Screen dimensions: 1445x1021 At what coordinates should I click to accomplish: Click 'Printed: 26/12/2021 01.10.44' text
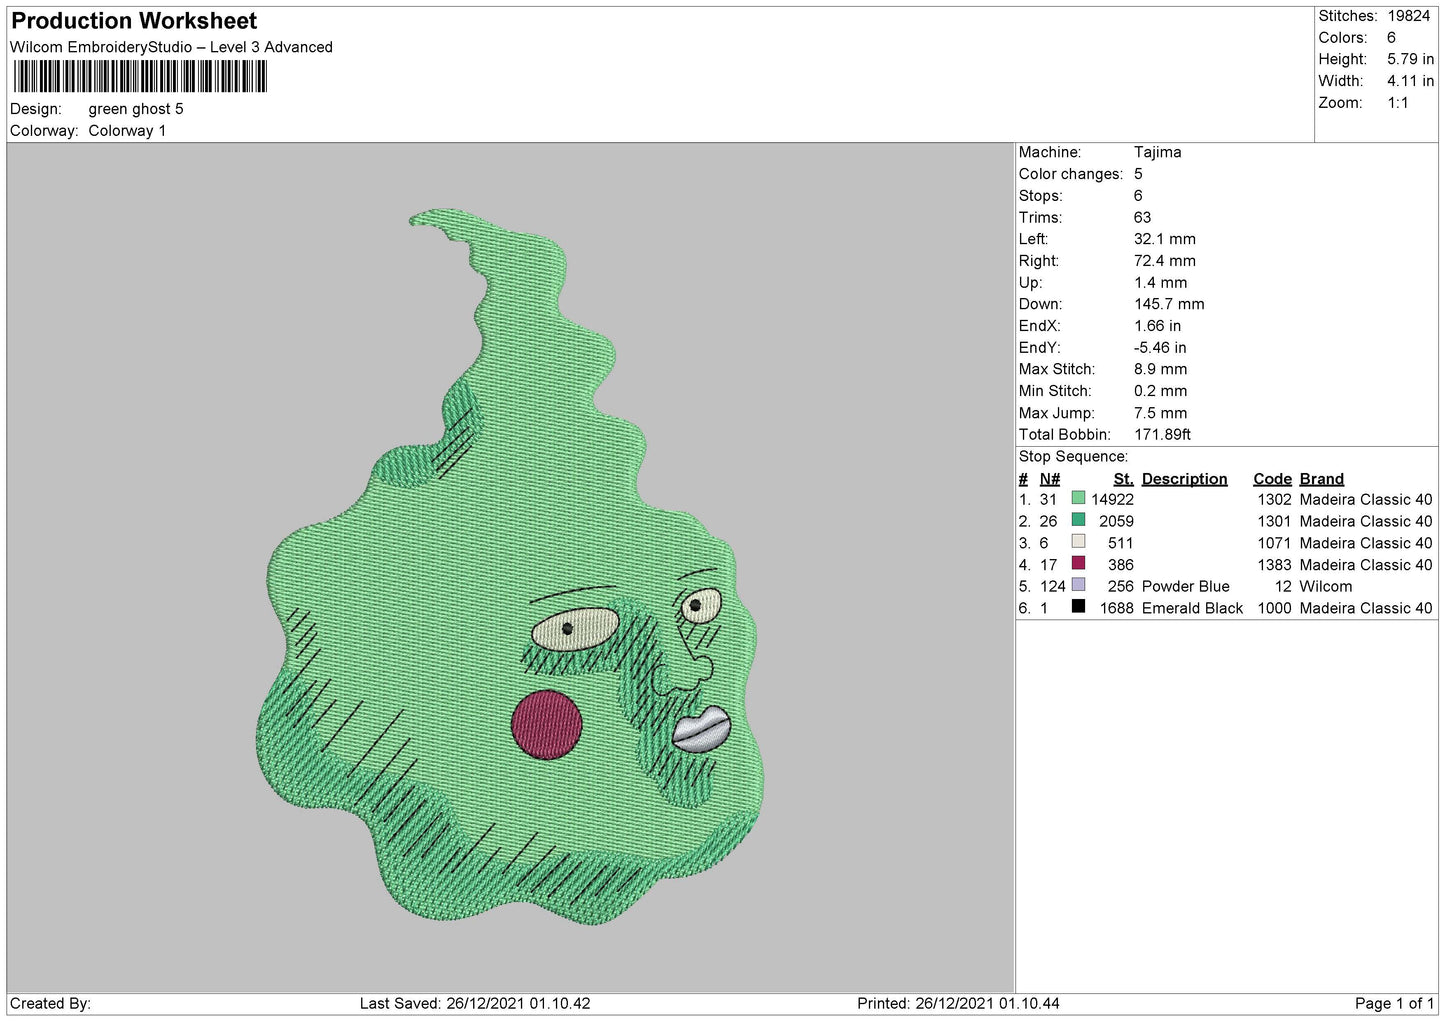pyautogui.click(x=958, y=1004)
